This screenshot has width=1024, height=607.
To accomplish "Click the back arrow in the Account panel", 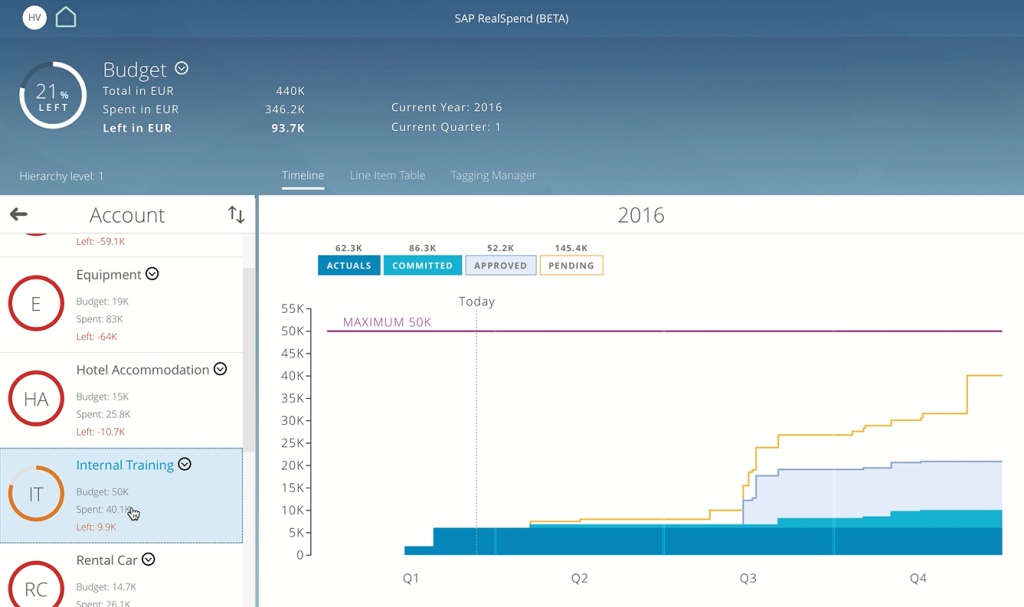I will pos(17,214).
